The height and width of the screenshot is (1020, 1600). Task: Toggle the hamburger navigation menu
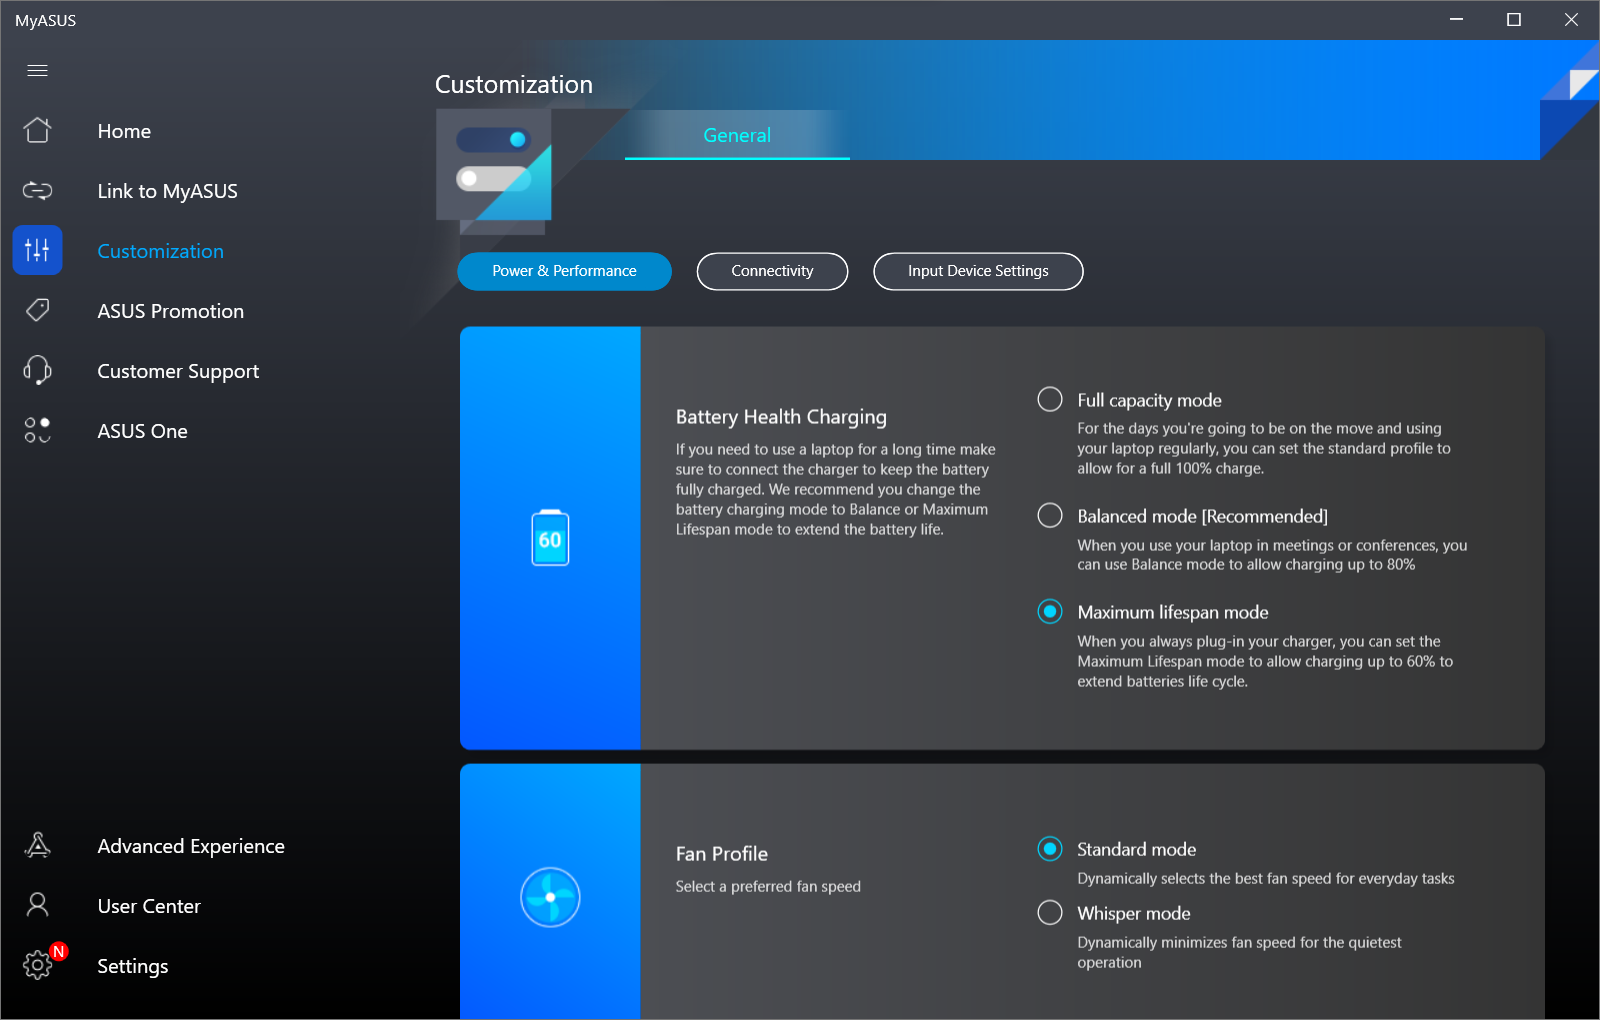click(38, 70)
